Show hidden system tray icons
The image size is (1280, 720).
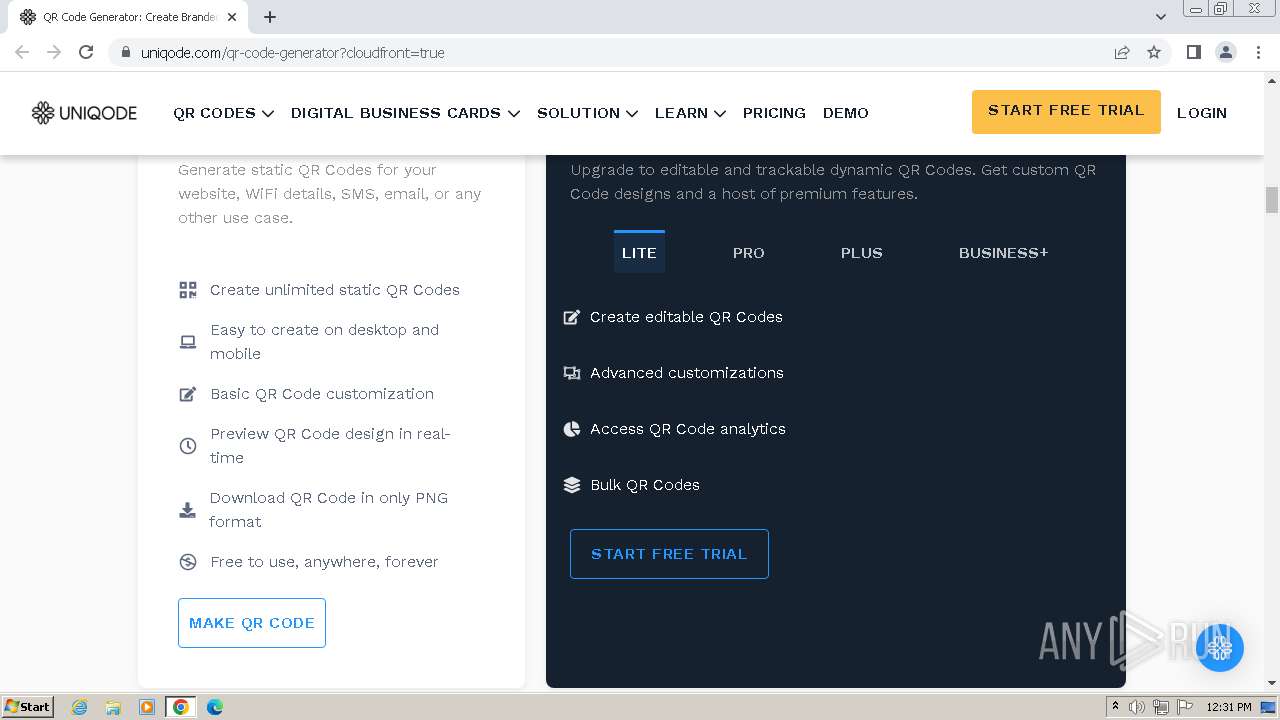coord(1115,706)
